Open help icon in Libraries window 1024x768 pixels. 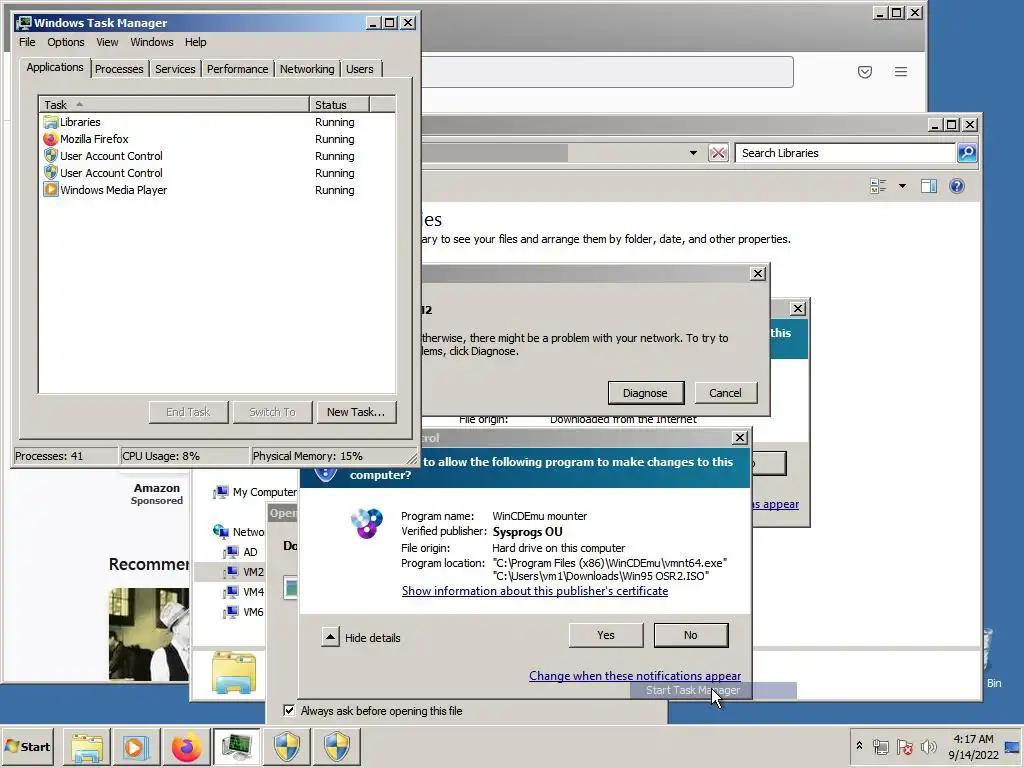point(957,186)
